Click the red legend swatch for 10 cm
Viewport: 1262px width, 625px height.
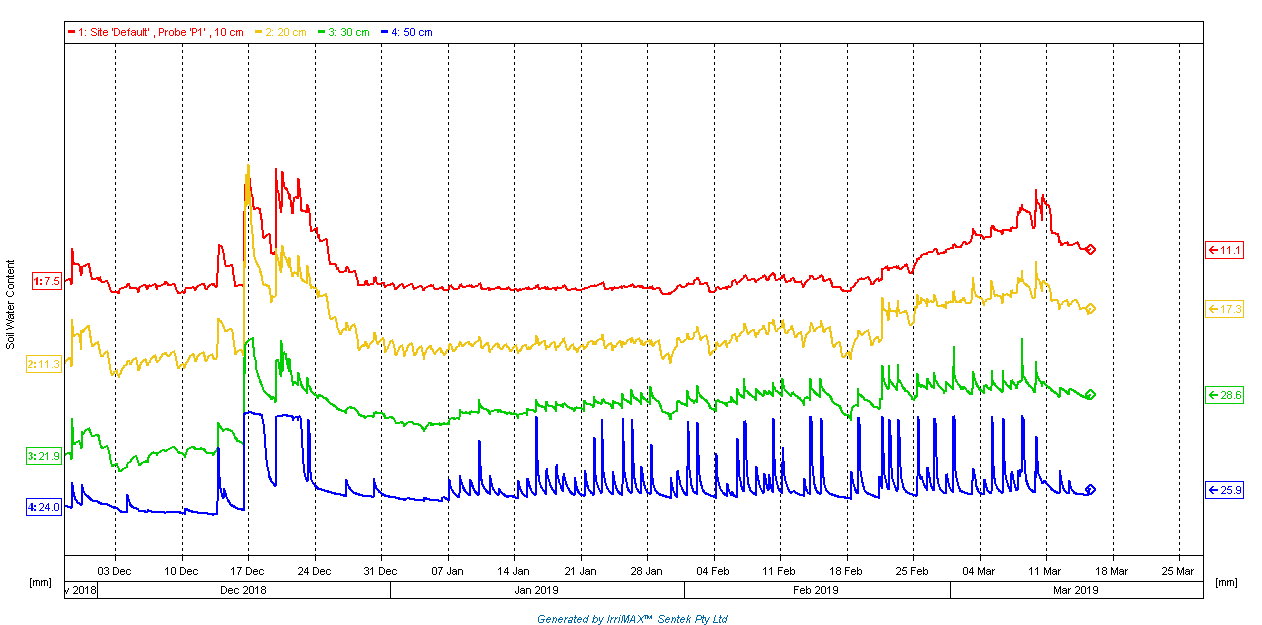pyautogui.click(x=72, y=32)
